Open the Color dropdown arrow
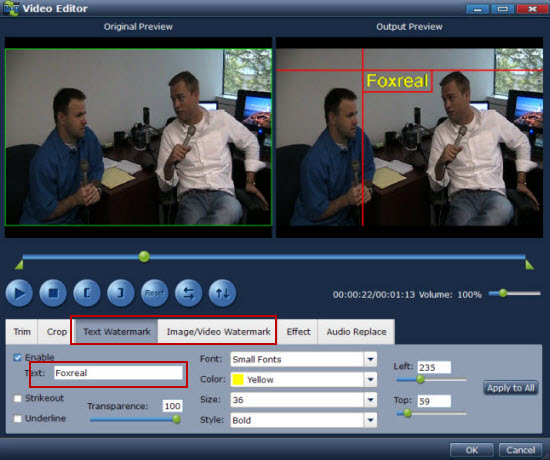The height and width of the screenshot is (460, 550). tap(370, 380)
